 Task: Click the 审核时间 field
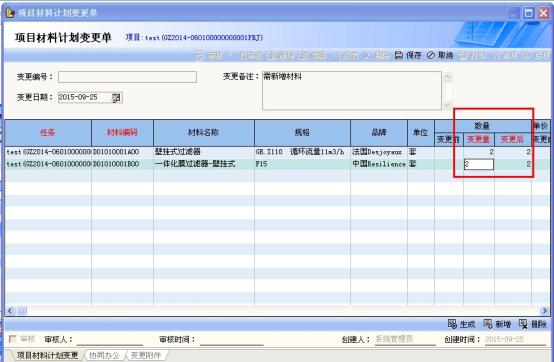tap(232, 339)
